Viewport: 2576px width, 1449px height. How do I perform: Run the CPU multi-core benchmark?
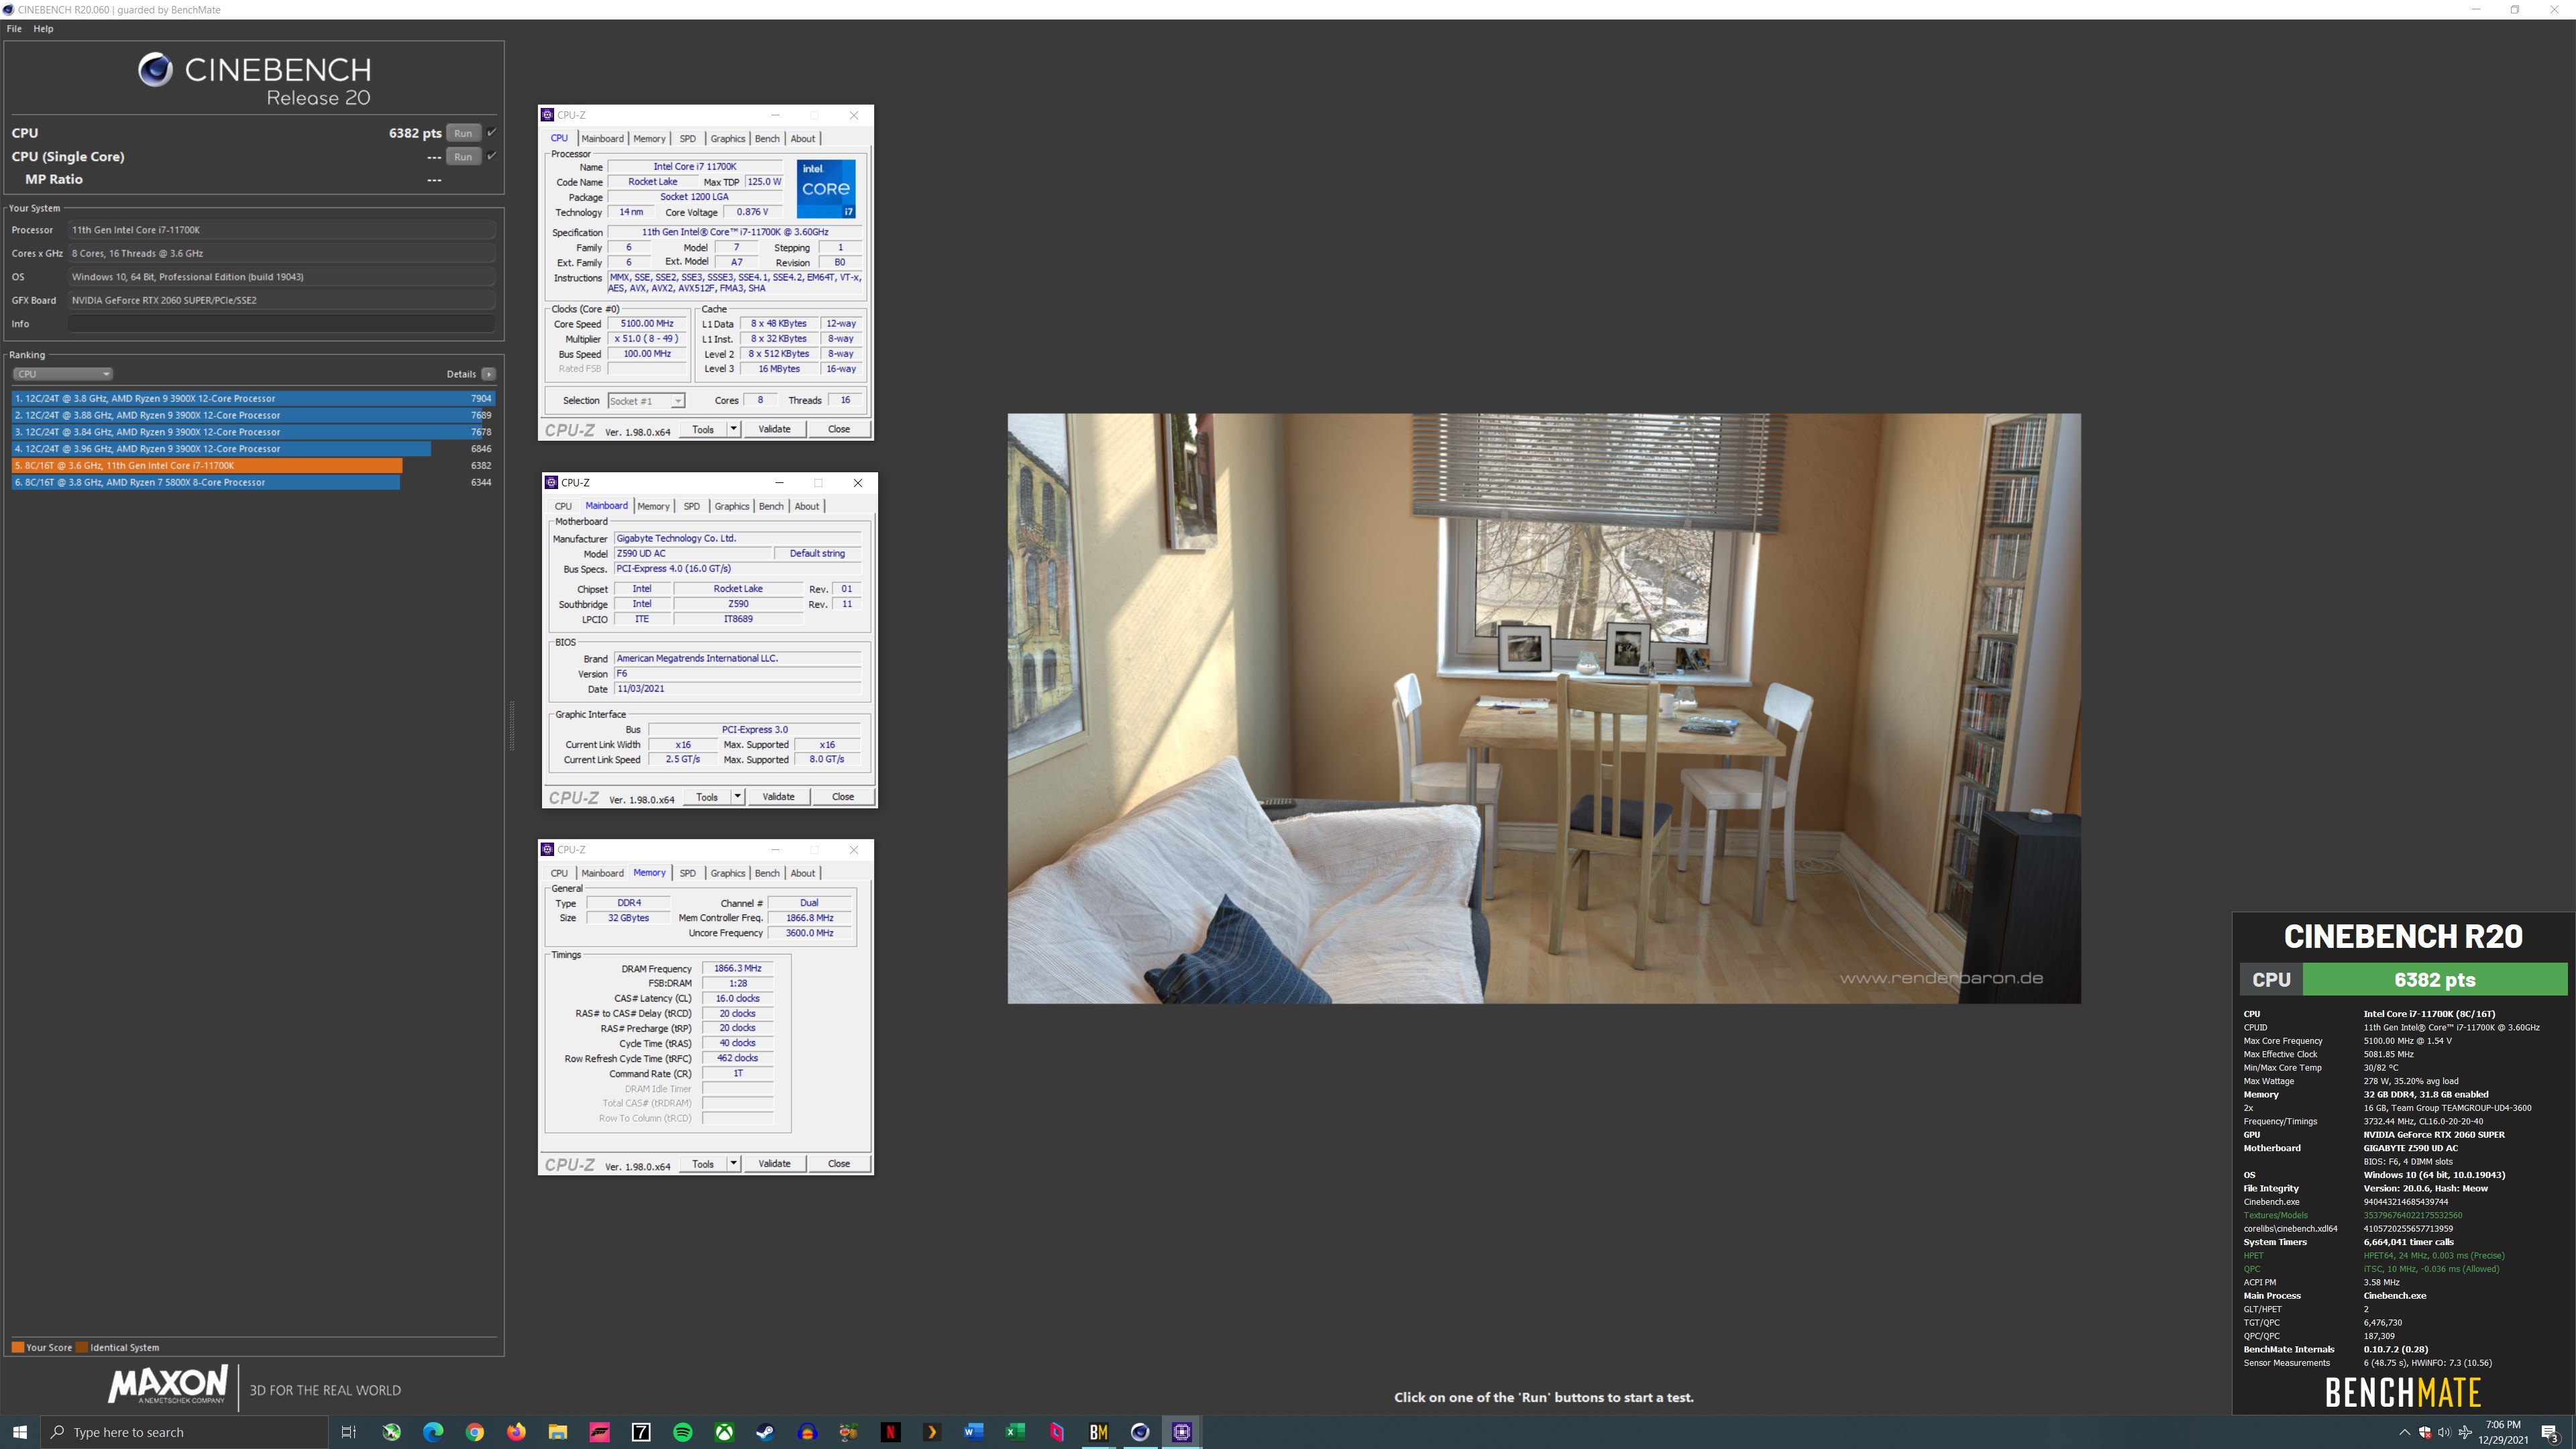click(463, 133)
